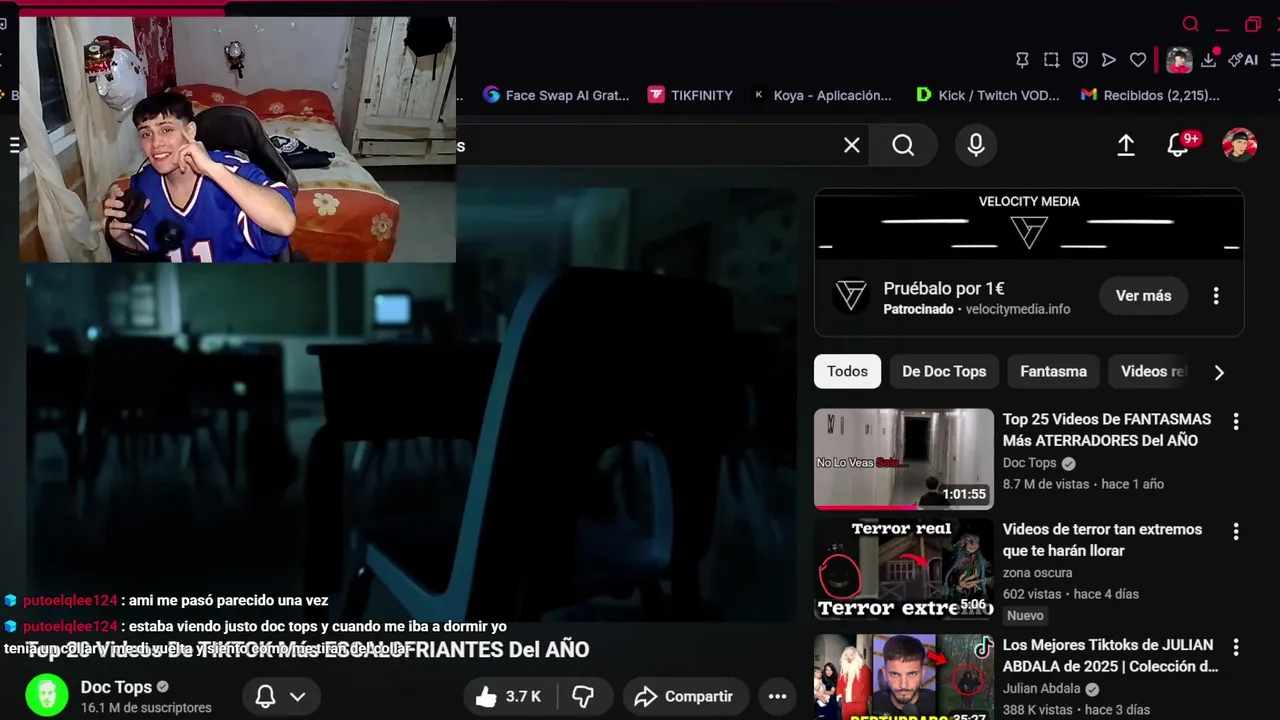Image resolution: width=1280 pixels, height=720 pixels.
Task: Open Kick / Twitch VOD... bookmark
Action: tap(988, 95)
